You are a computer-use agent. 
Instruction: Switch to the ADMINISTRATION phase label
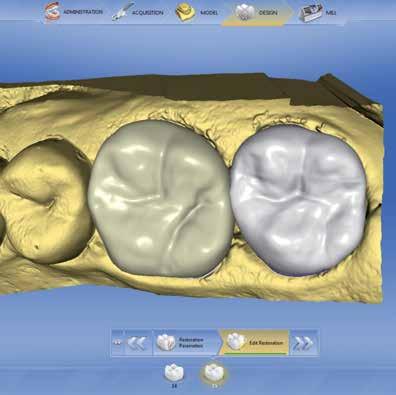click(83, 12)
